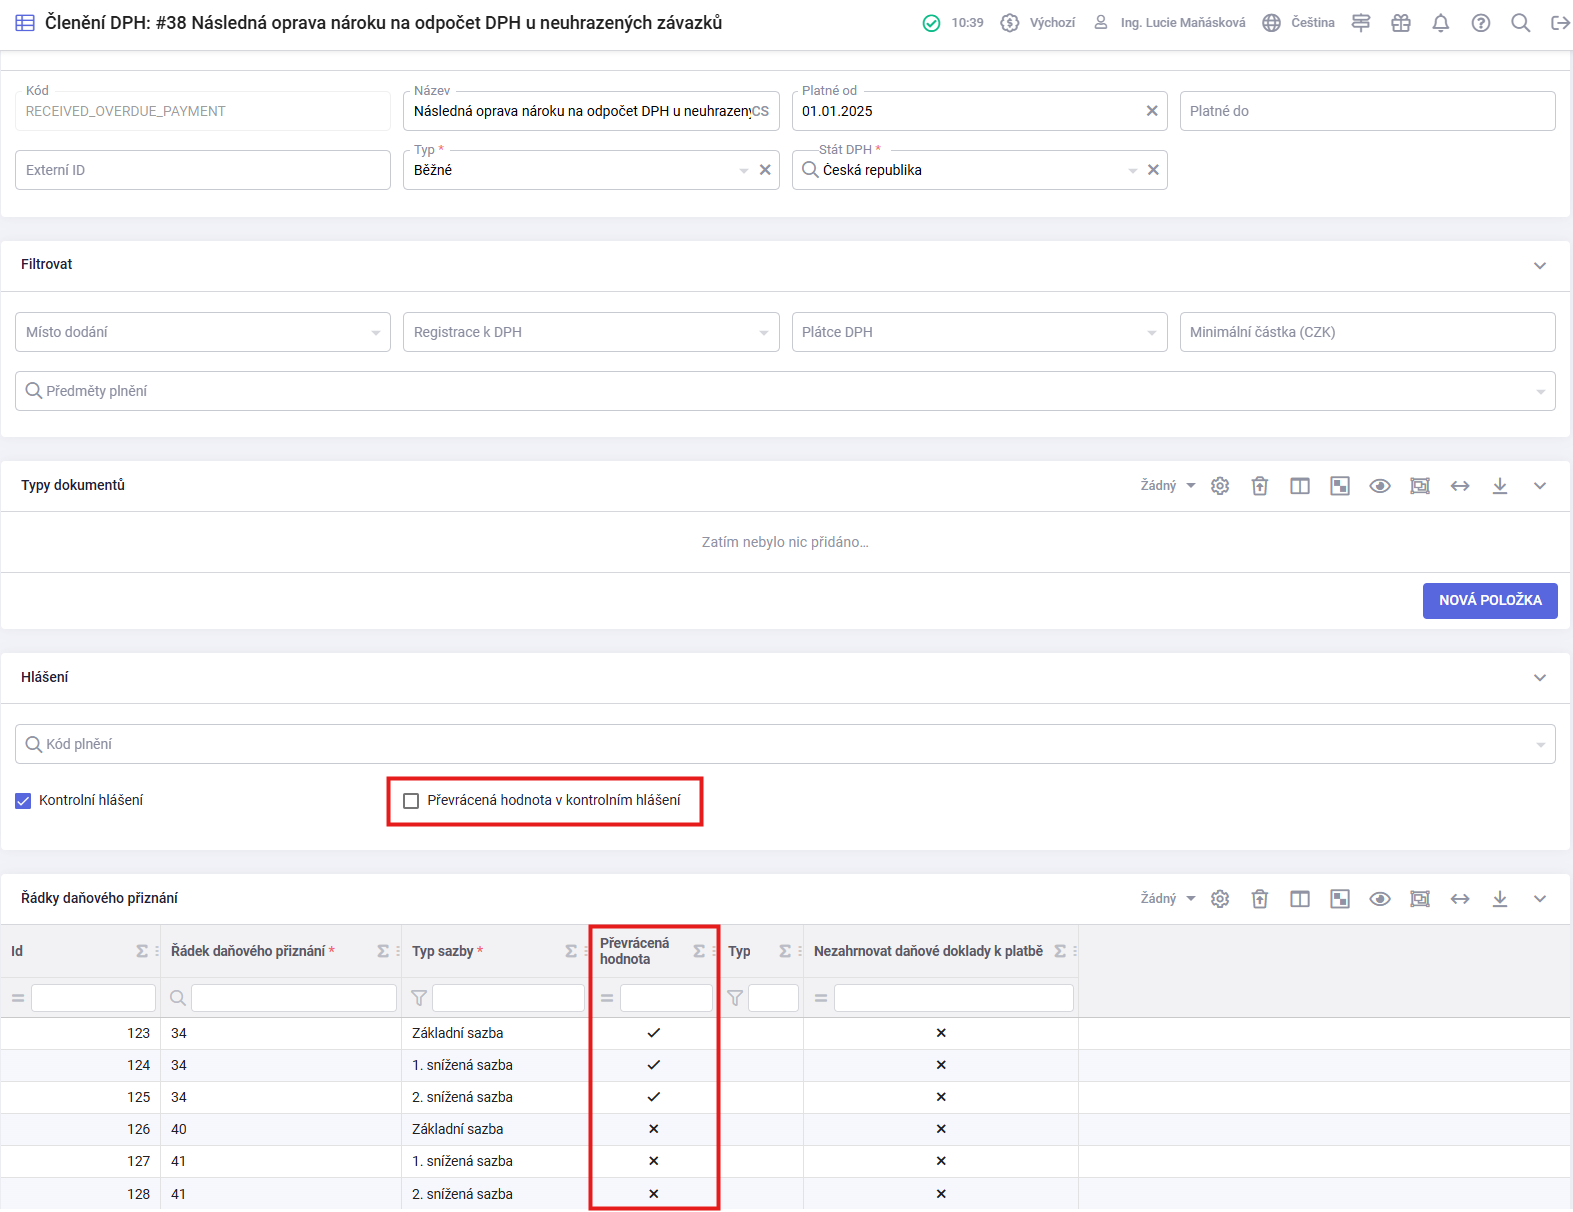Screen dimensions: 1573x1212
Task: Clear the Platné od date value
Action: tap(1152, 111)
